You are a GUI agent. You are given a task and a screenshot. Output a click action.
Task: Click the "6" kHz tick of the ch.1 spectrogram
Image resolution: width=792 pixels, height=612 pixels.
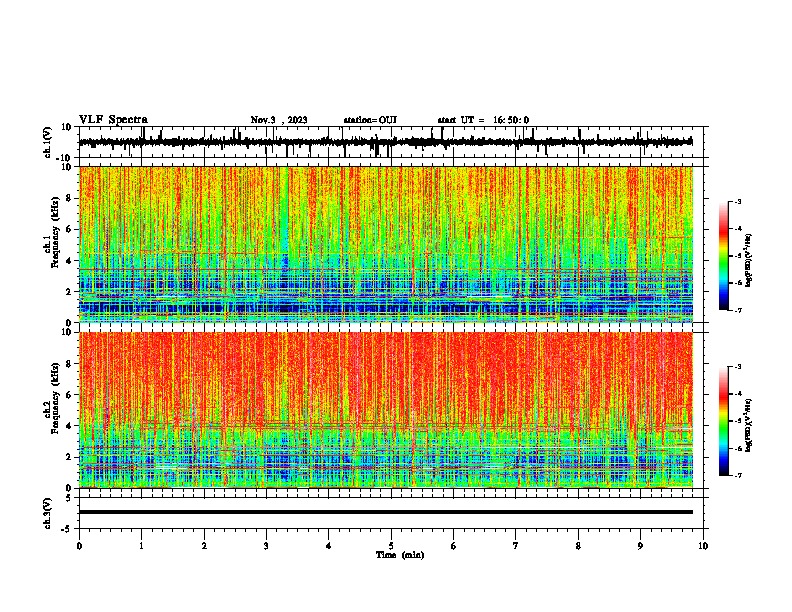(x=70, y=229)
